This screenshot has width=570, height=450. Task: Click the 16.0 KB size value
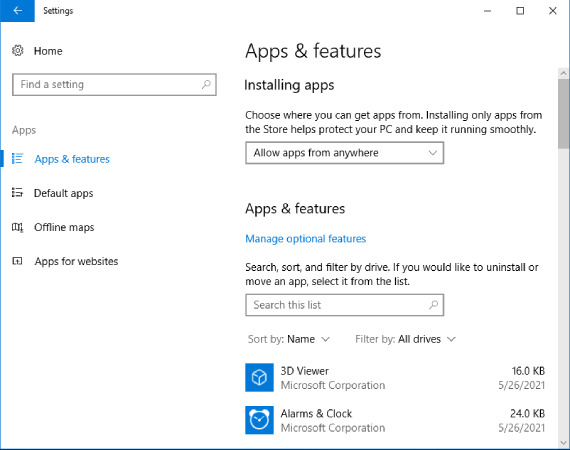coord(528,371)
